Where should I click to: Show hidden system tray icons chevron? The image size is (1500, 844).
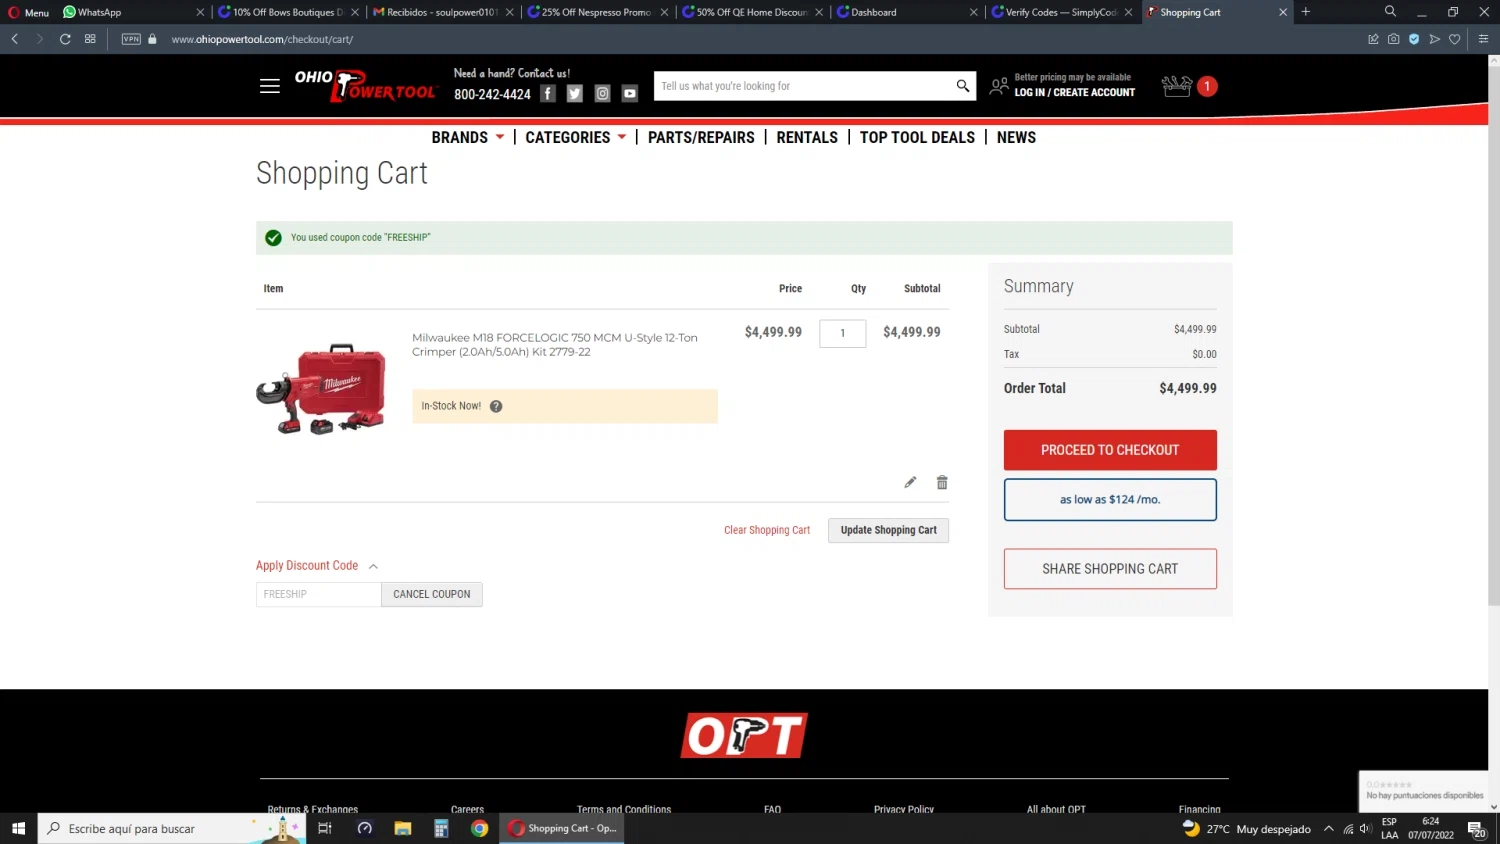click(x=1329, y=828)
